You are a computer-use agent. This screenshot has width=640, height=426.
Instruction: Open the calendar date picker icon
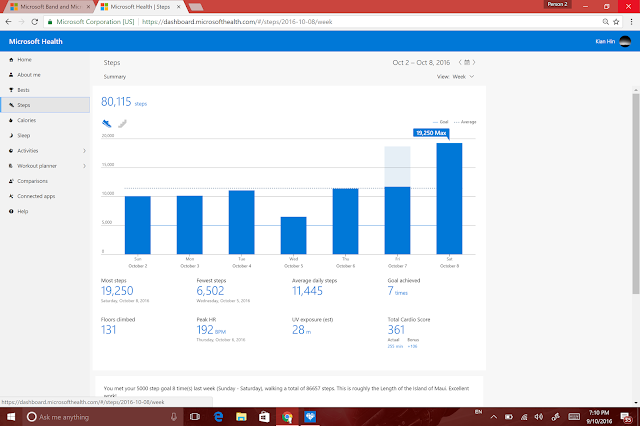[x=467, y=62]
